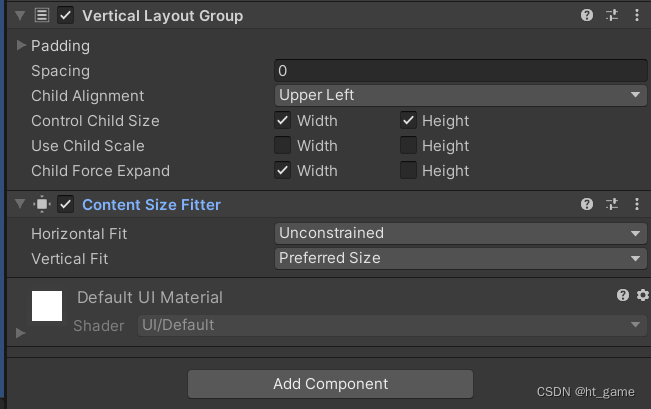This screenshot has height=409, width=651.
Task: Open Content Size Fitter preset selector
Action: pyautogui.click(x=612, y=204)
